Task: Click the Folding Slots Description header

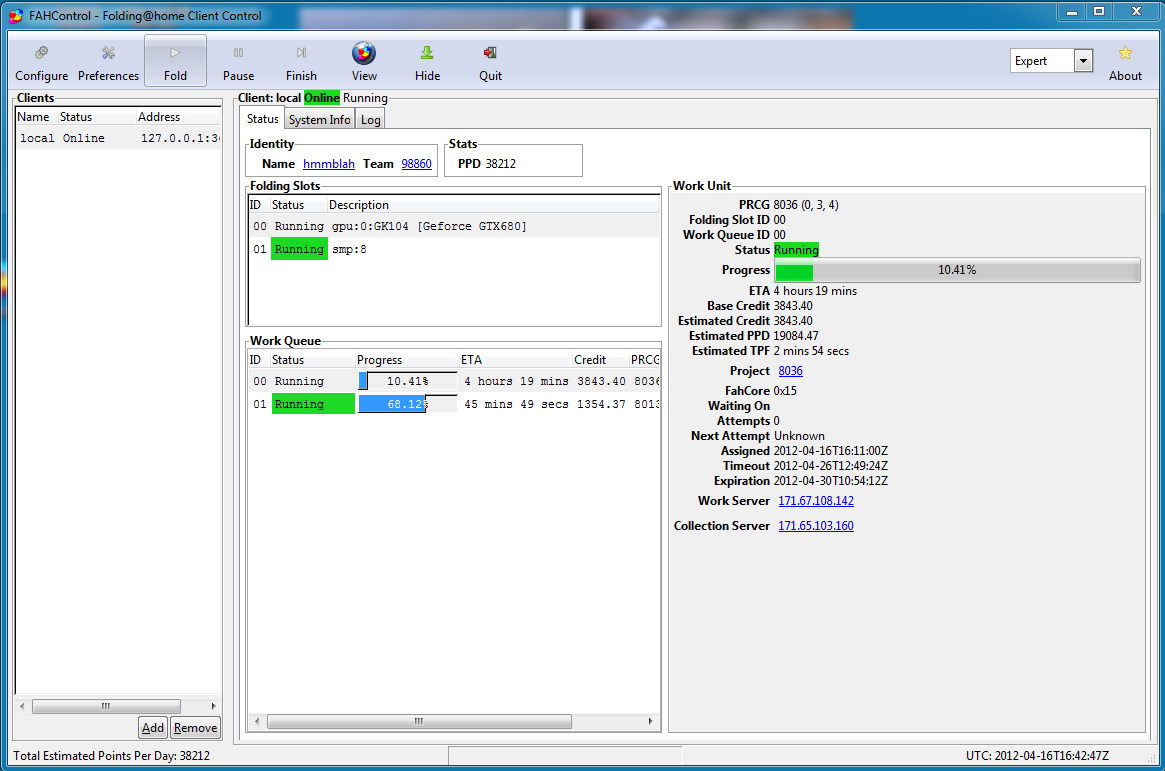Action: [x=493, y=205]
